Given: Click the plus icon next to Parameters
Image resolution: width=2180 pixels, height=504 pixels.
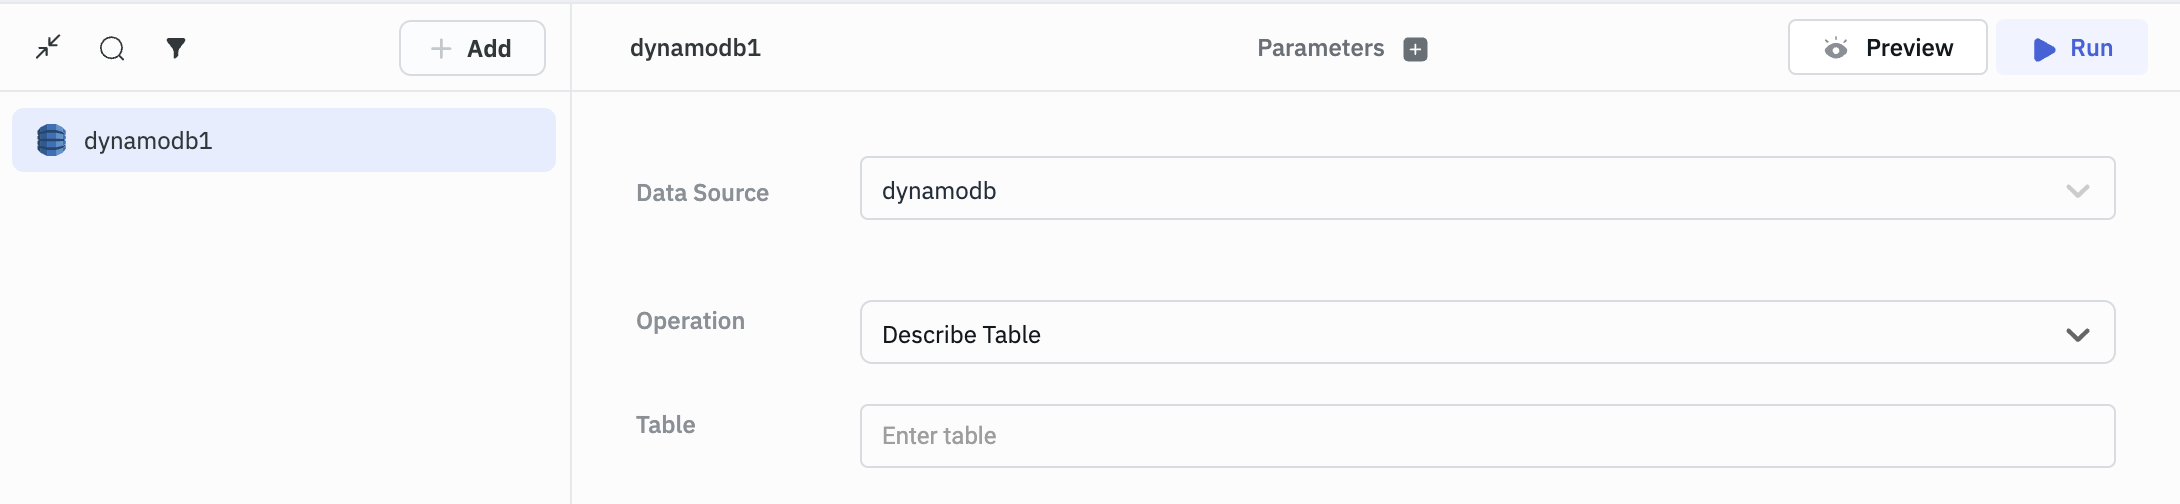Looking at the screenshot, I should point(1415,49).
